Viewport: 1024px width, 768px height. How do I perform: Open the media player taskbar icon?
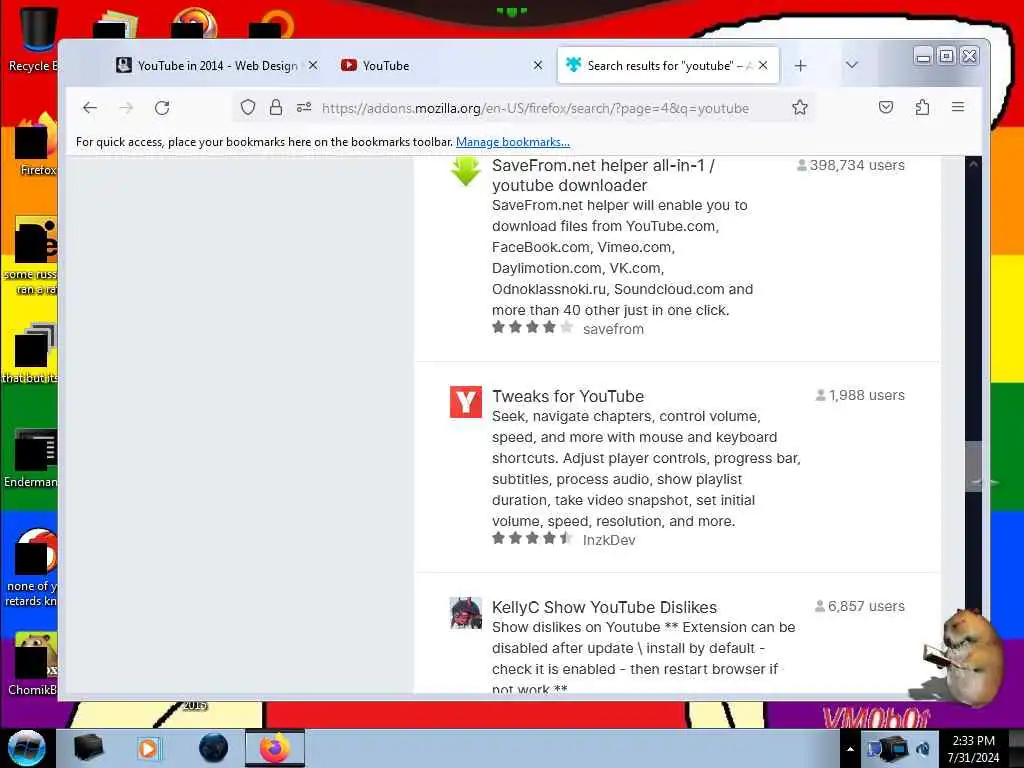pos(148,748)
